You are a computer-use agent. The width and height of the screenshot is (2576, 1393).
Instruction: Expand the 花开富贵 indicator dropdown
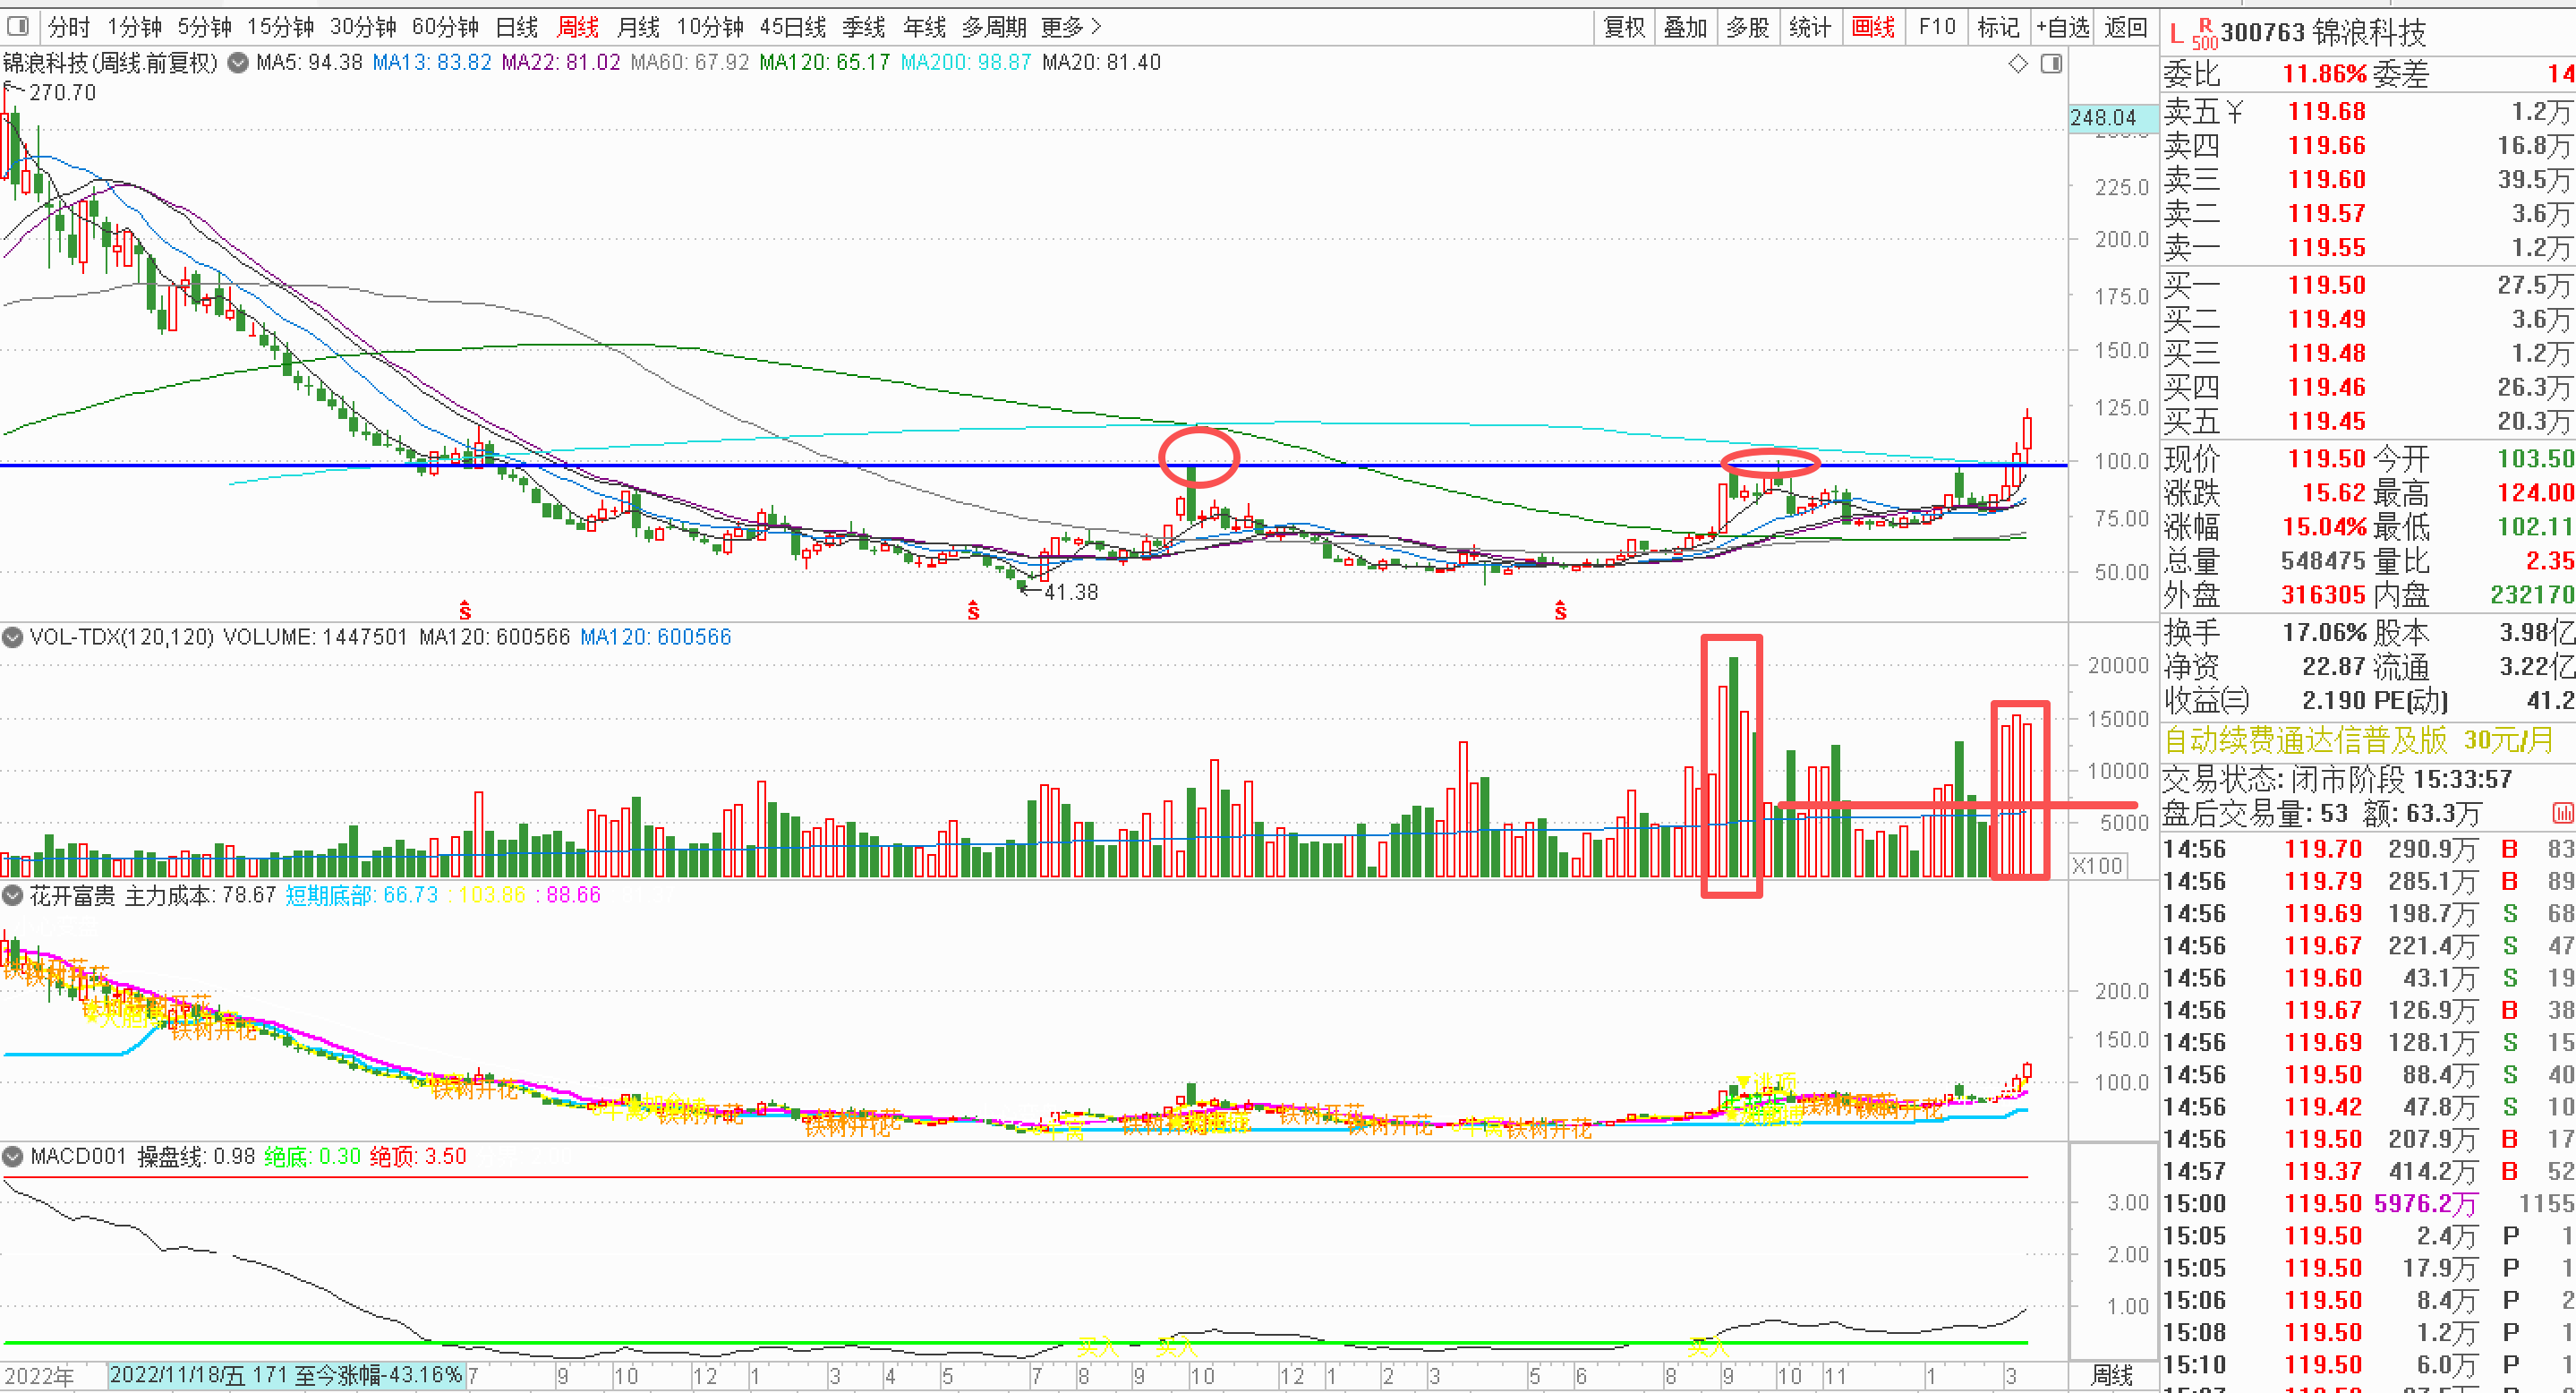coord(13,895)
